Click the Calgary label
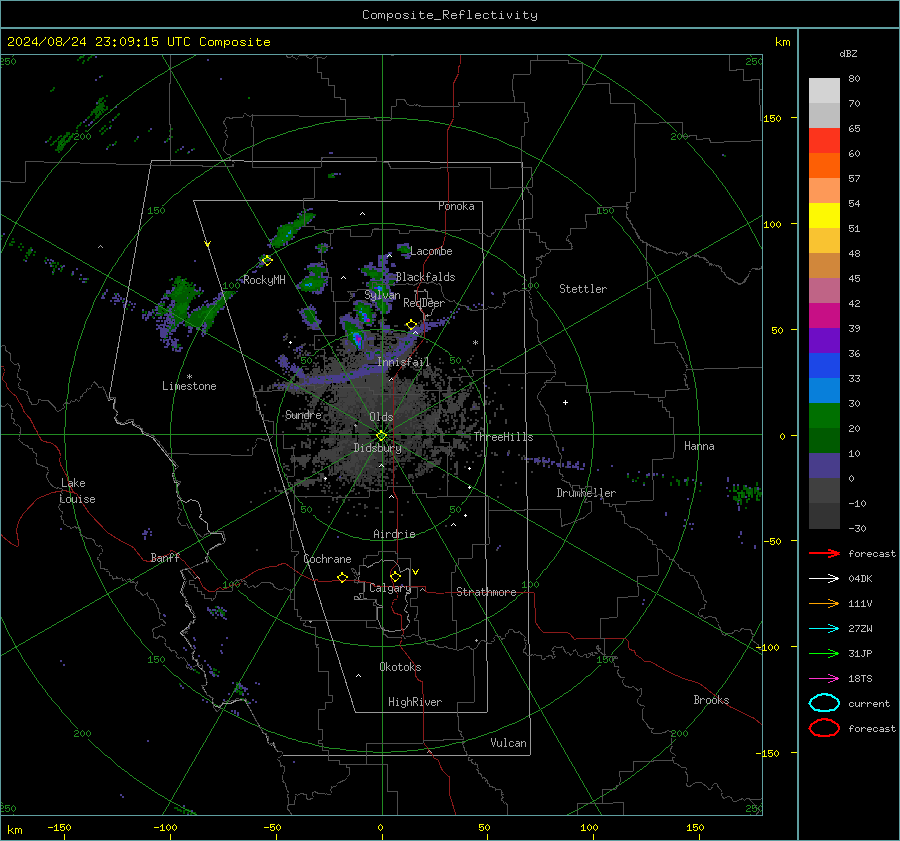This screenshot has height=841, width=900. [x=390, y=588]
